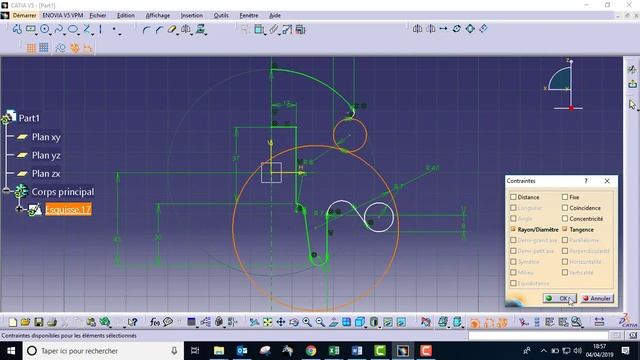Viewport: 640px width, 360px height.
Task: Open the Outils menu
Action: point(221,16)
